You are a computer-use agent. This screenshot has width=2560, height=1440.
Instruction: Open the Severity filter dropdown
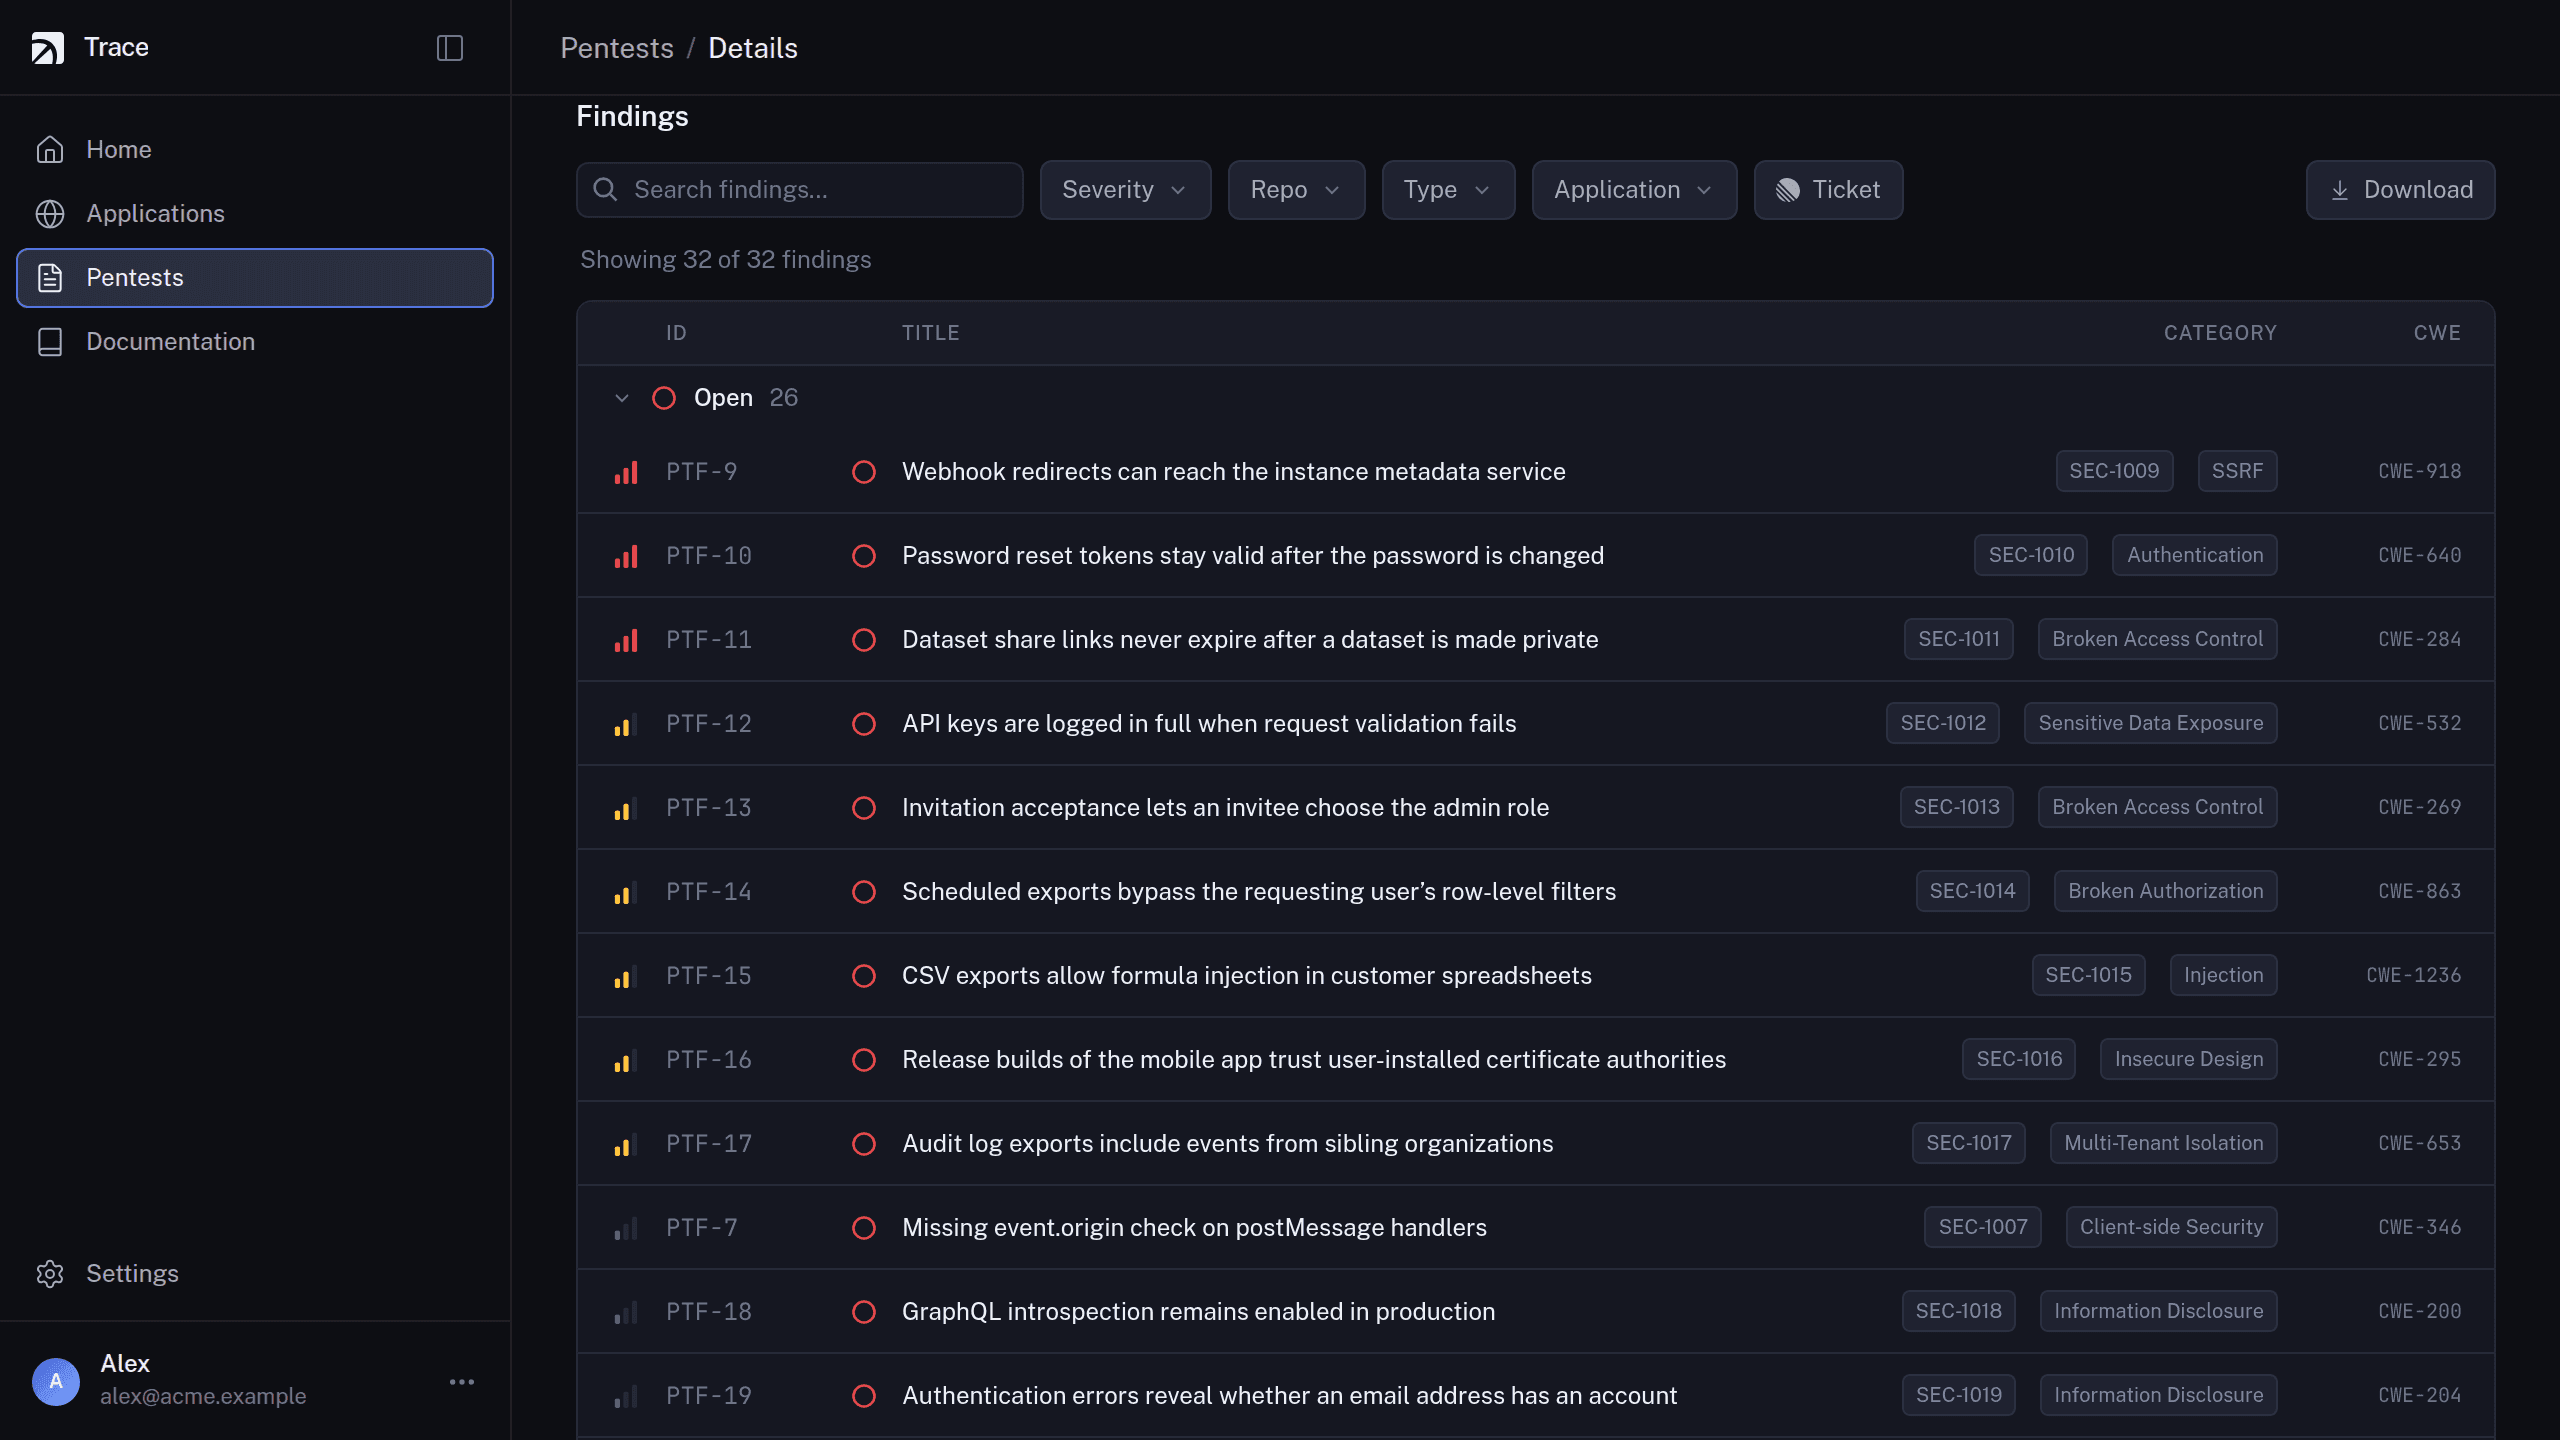click(x=1125, y=190)
